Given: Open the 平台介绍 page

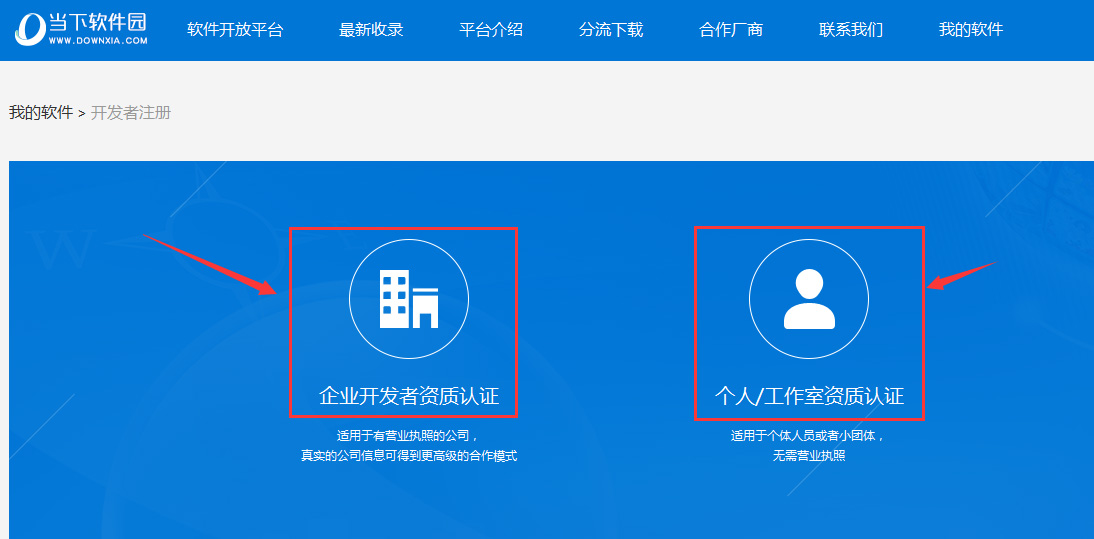Looking at the screenshot, I should 491,30.
